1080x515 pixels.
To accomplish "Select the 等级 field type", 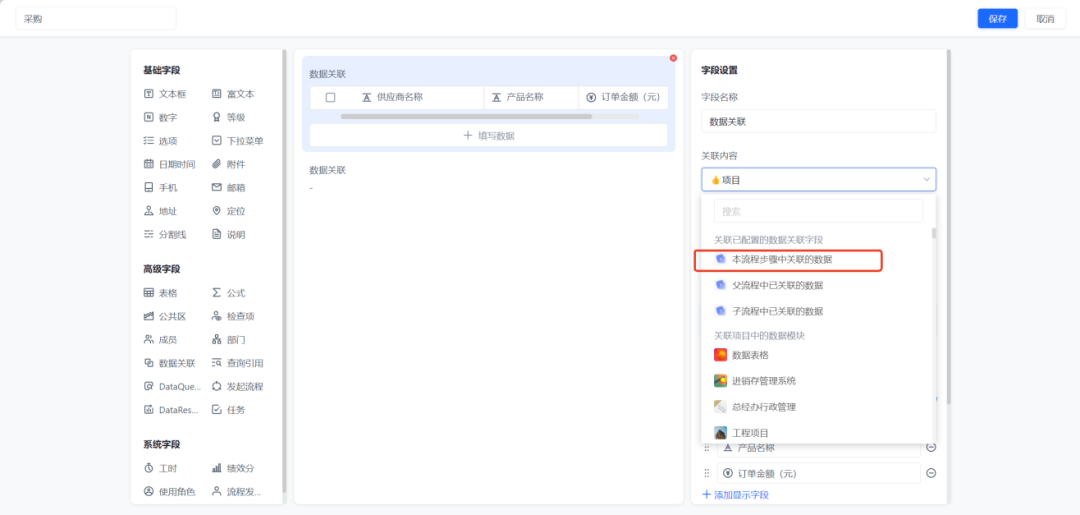I will (x=229, y=117).
